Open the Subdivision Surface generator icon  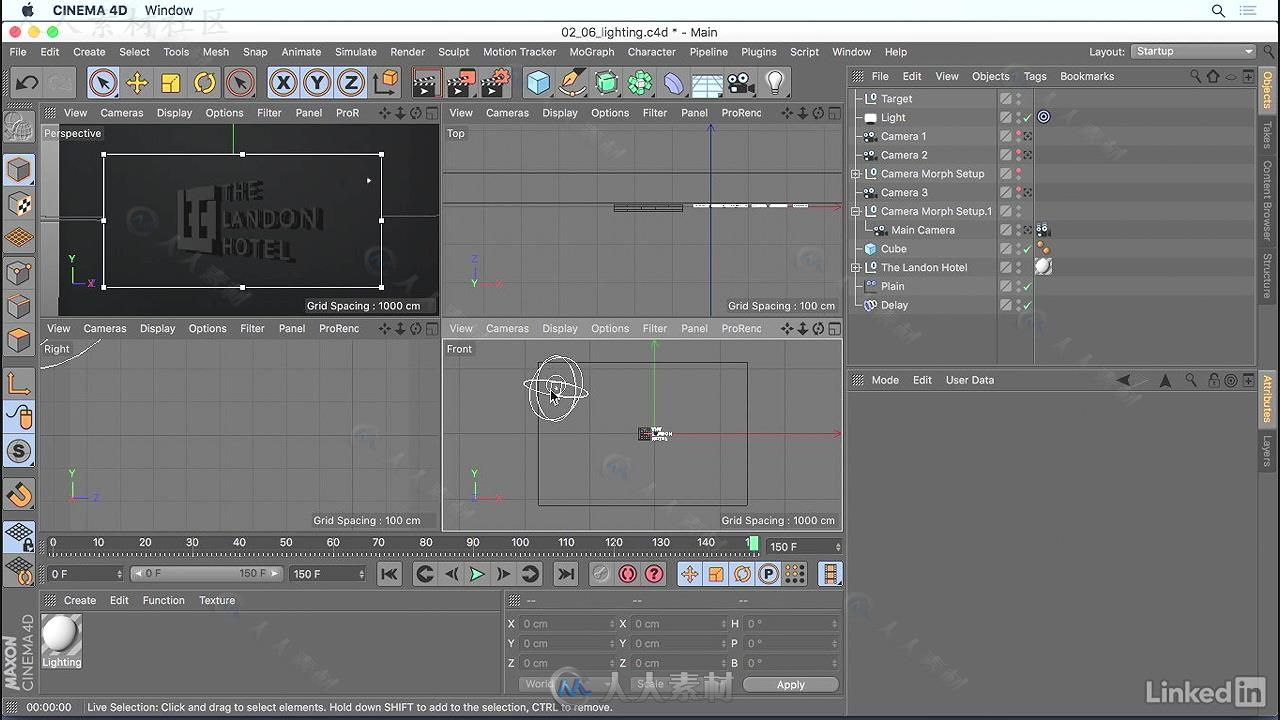(x=606, y=82)
